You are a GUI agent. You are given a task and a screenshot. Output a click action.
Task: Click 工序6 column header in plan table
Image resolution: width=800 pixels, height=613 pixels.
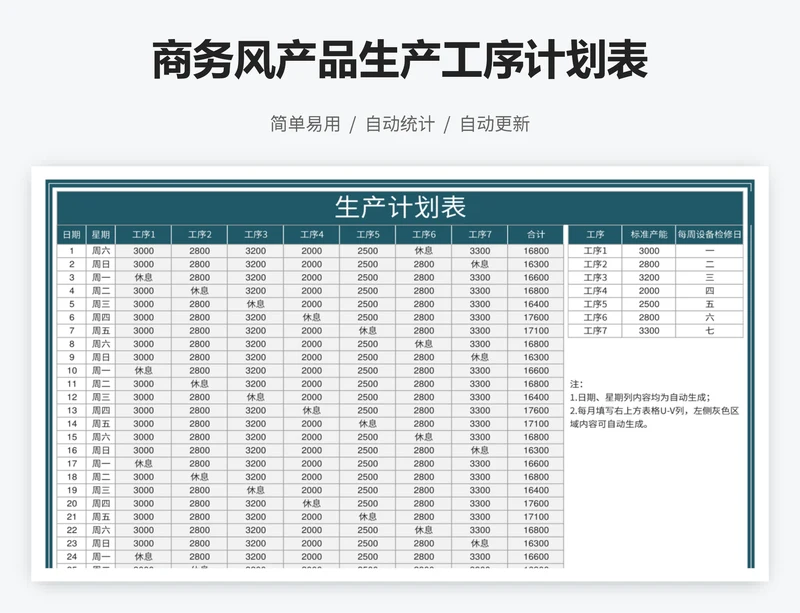point(424,235)
